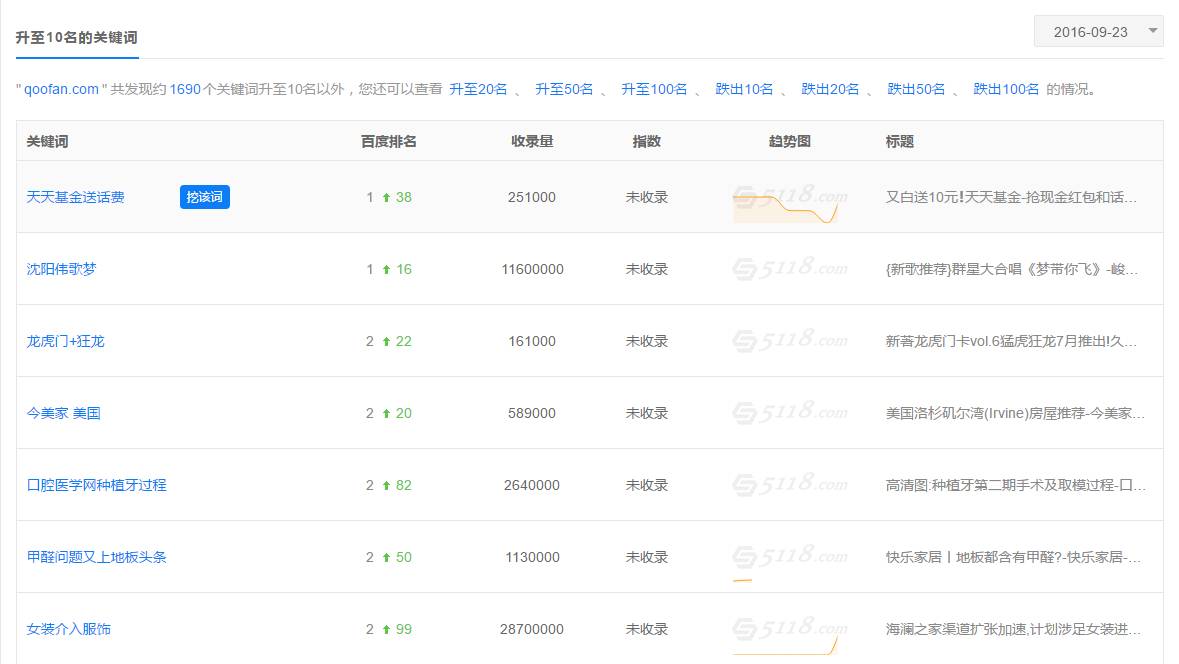Switch to the 升至10名的关键词 tab
The width and height of the screenshot is (1179, 664).
click(x=77, y=37)
